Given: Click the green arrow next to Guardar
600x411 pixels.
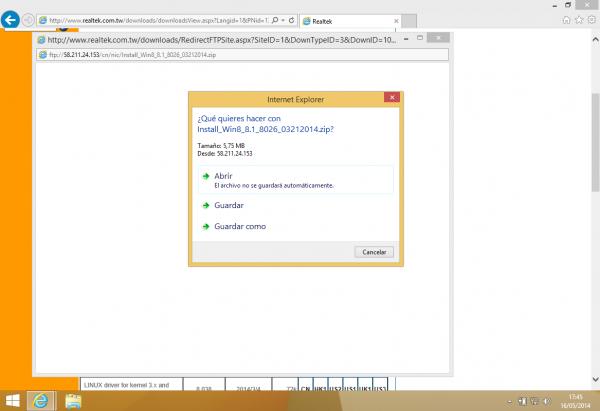Looking at the screenshot, I should pyautogui.click(x=206, y=206).
